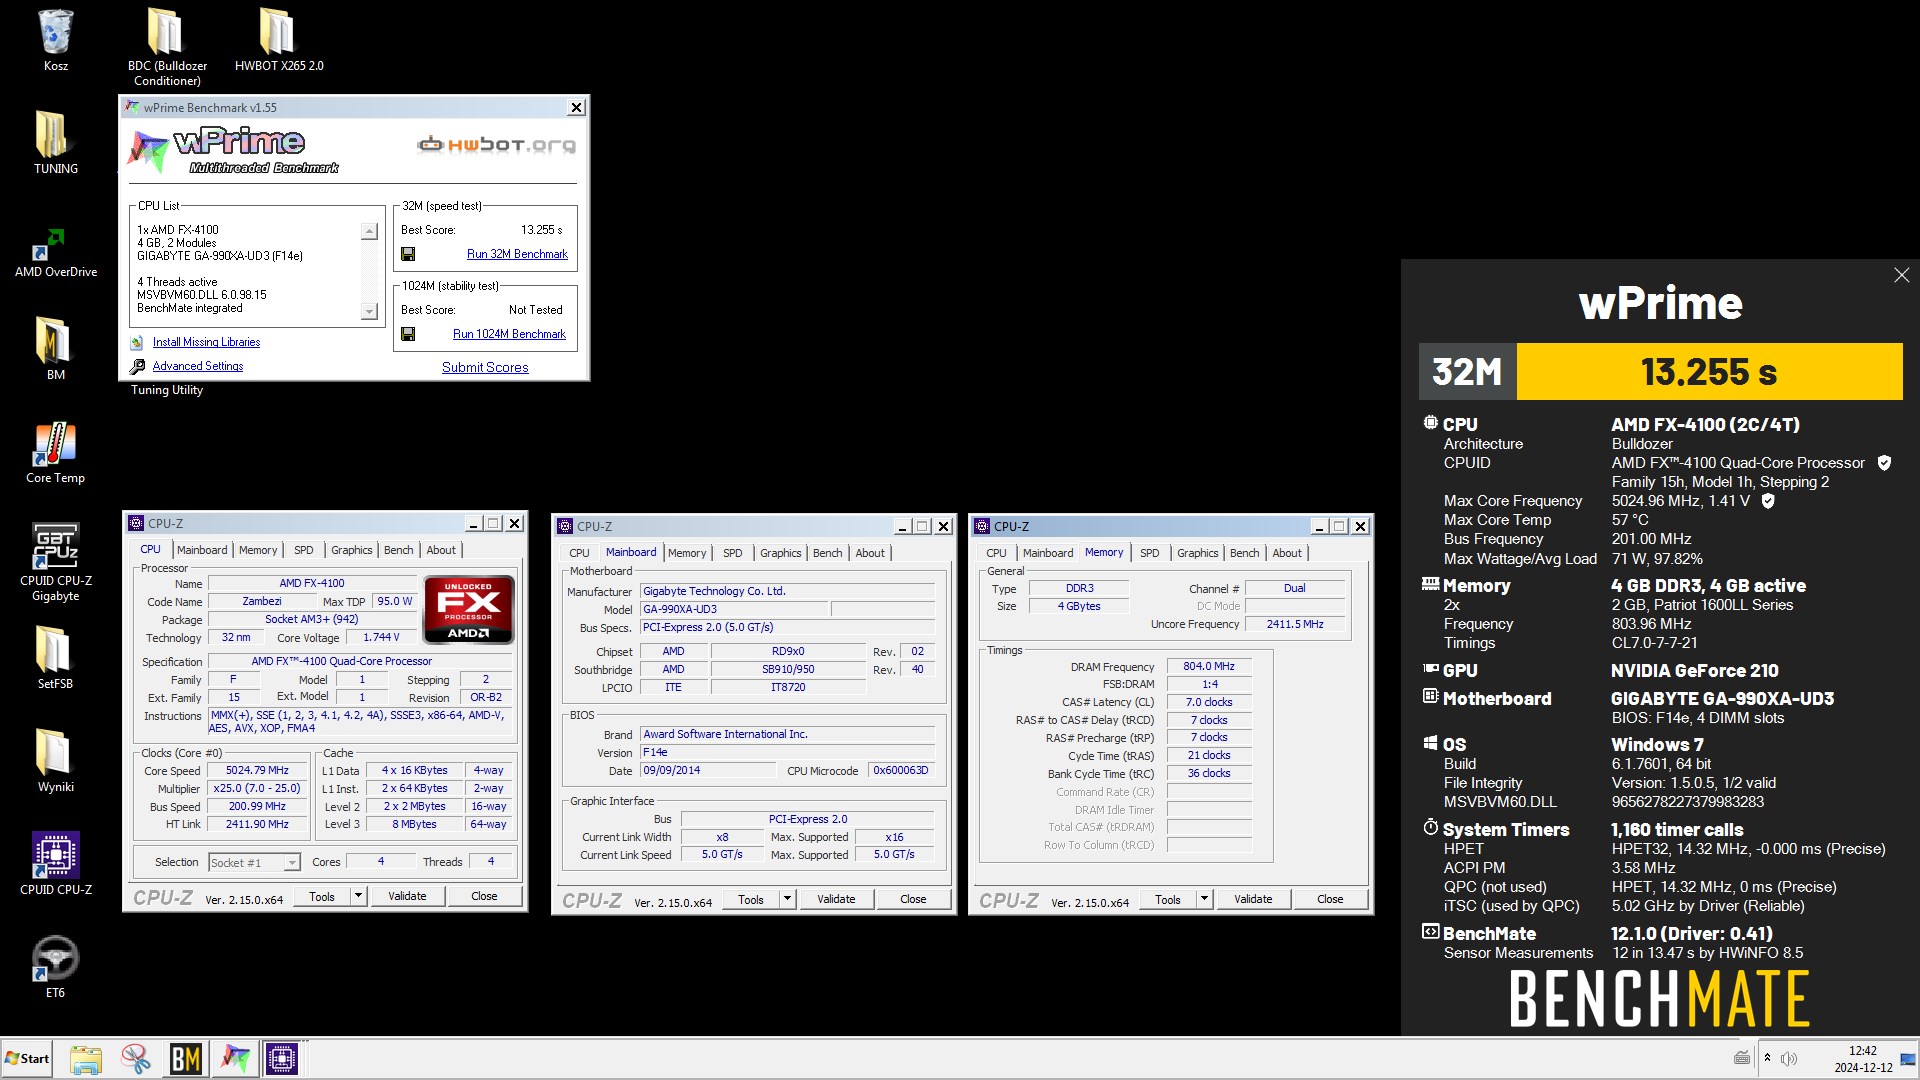Open SPD tab in first CPU-Z window
The width and height of the screenshot is (1920, 1080).
[x=304, y=550]
